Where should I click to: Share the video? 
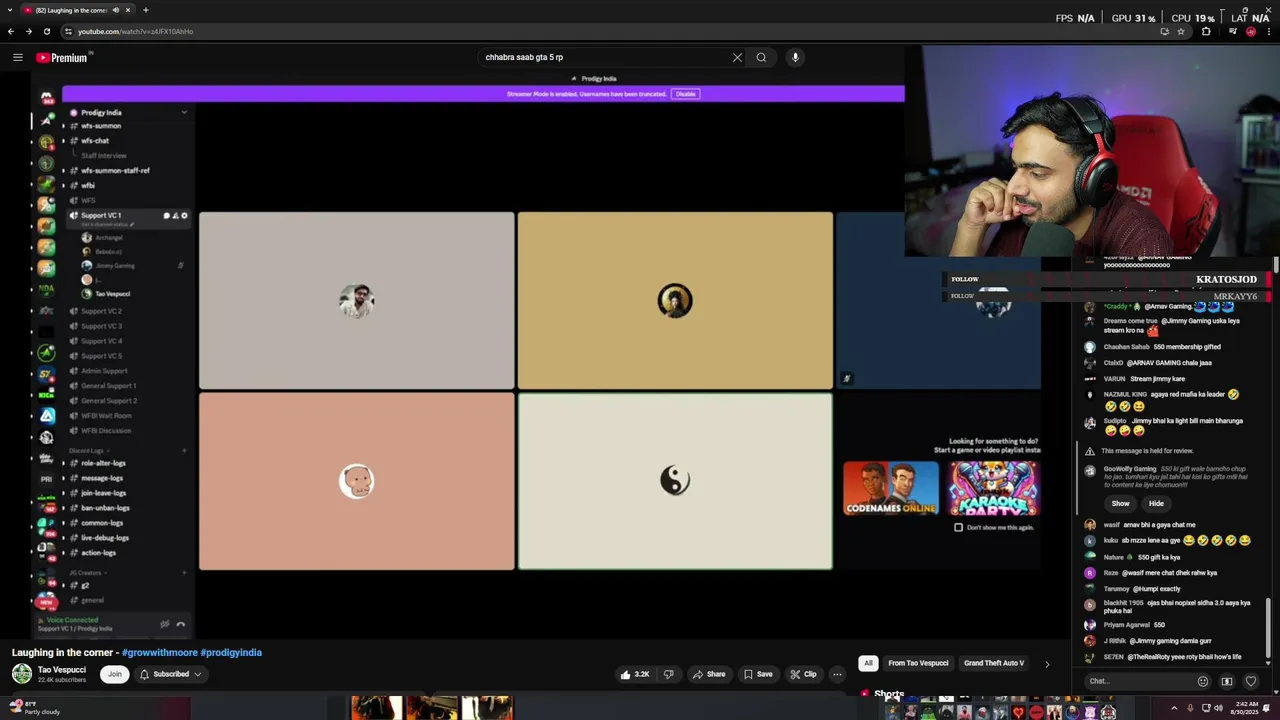coord(708,674)
